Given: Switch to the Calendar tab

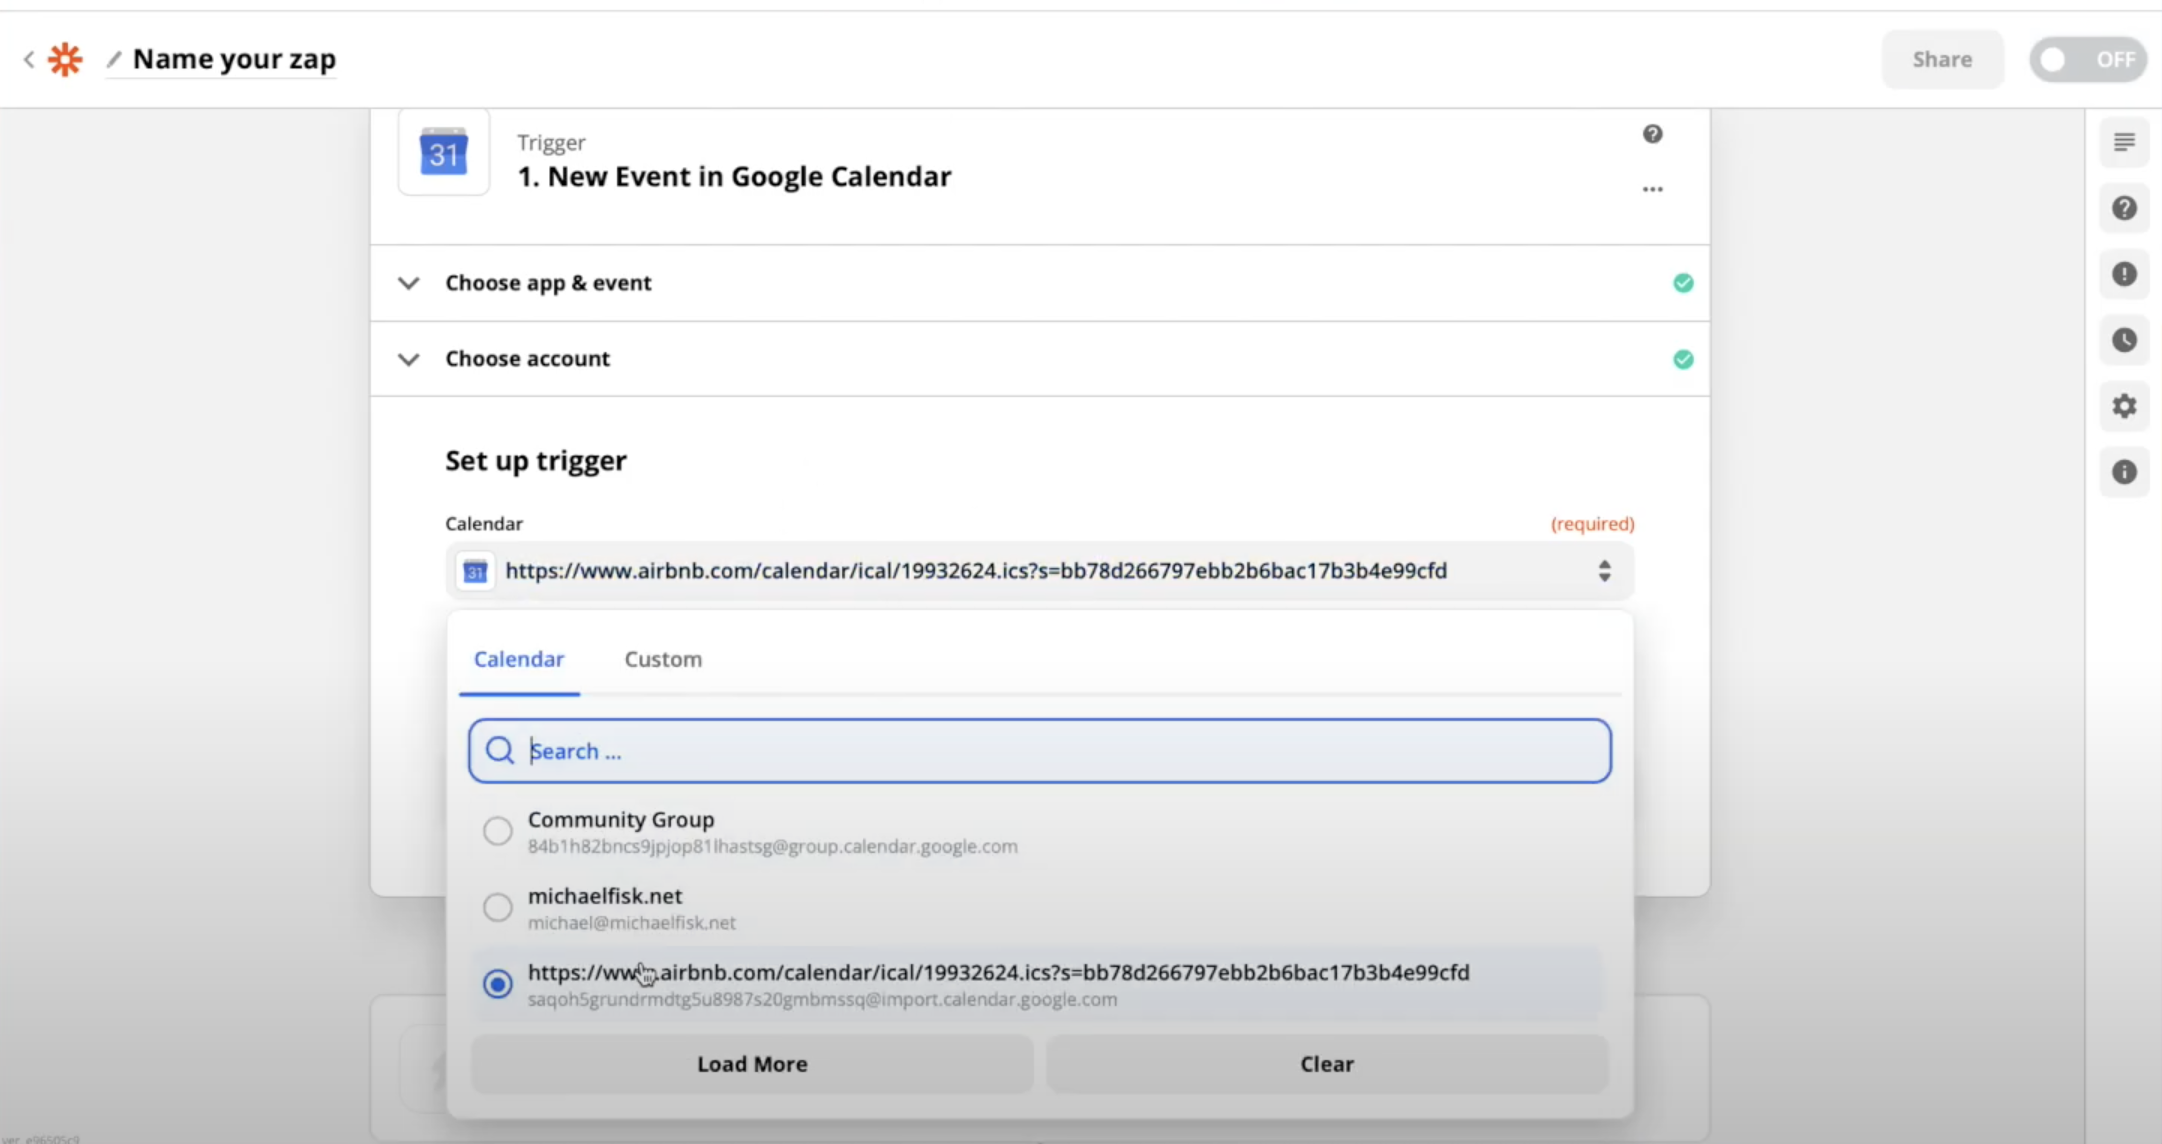Looking at the screenshot, I should (519, 659).
